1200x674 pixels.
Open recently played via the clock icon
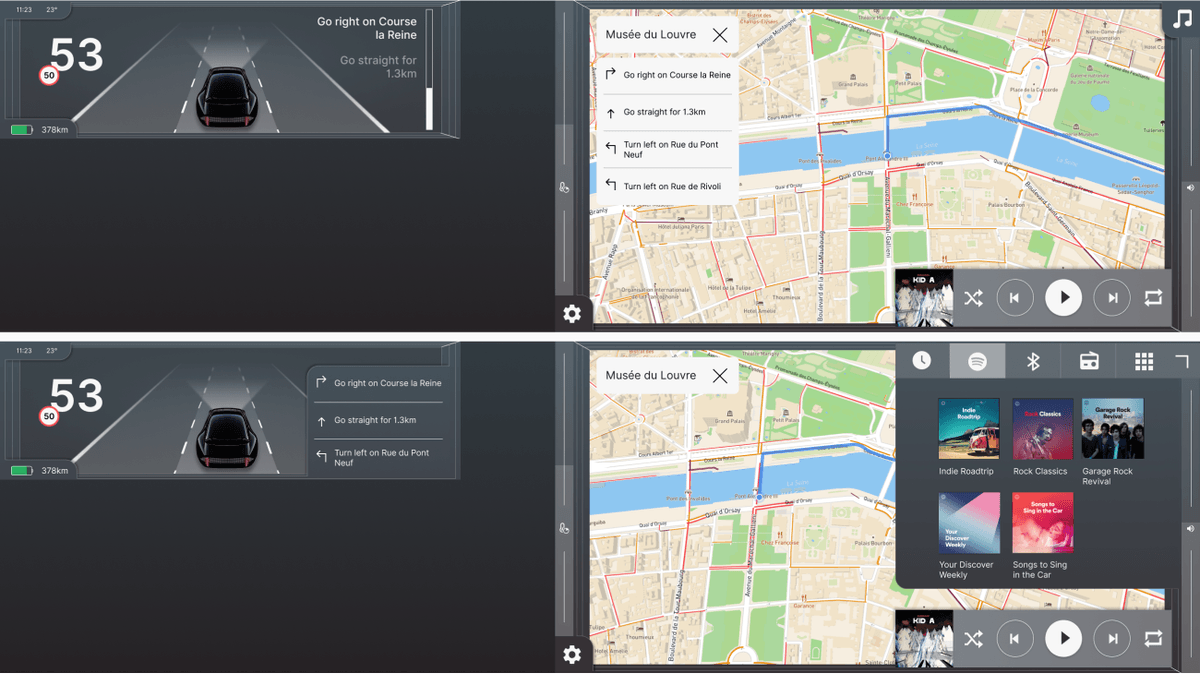pyautogui.click(x=923, y=361)
